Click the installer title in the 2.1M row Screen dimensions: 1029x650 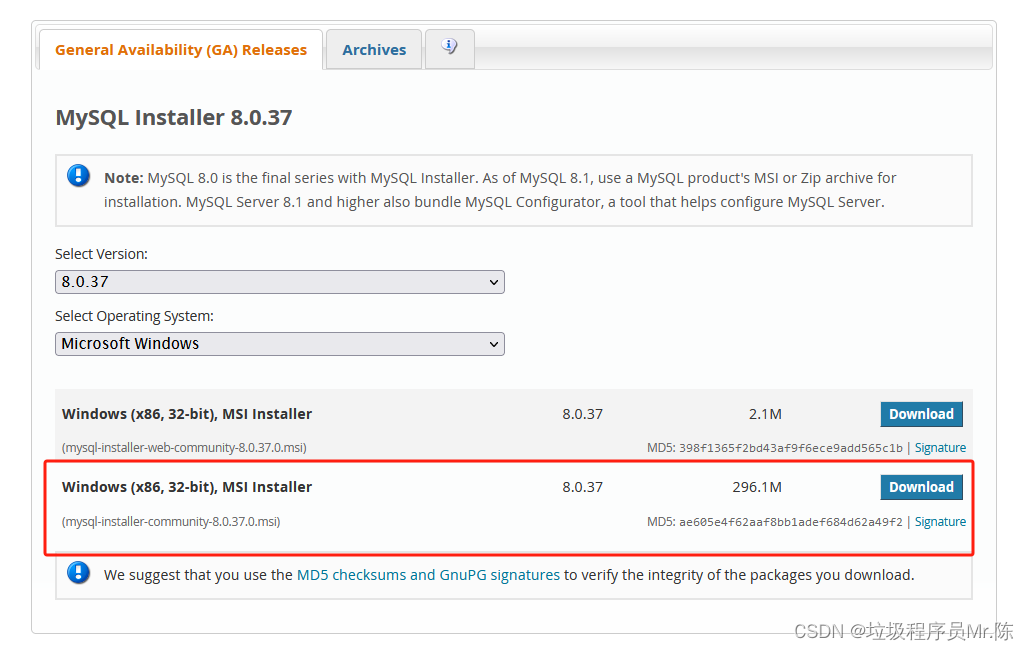pos(187,414)
